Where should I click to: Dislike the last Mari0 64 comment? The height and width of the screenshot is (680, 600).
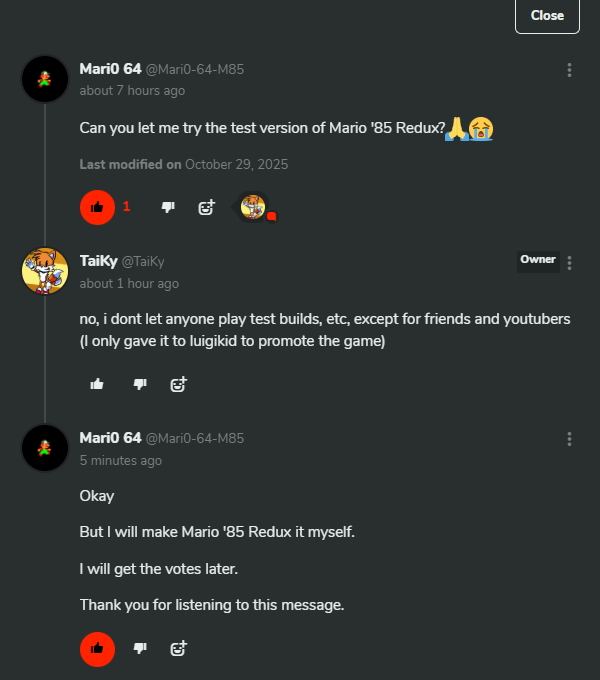[140, 648]
